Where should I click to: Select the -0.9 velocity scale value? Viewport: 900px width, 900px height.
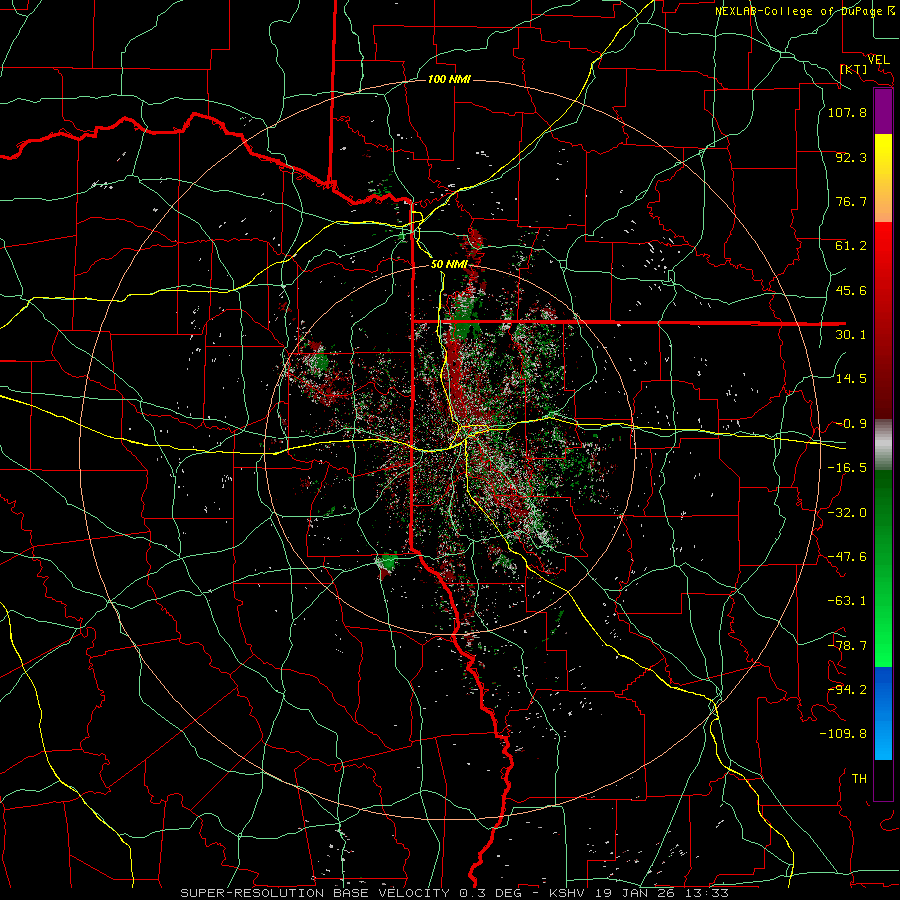point(851,424)
